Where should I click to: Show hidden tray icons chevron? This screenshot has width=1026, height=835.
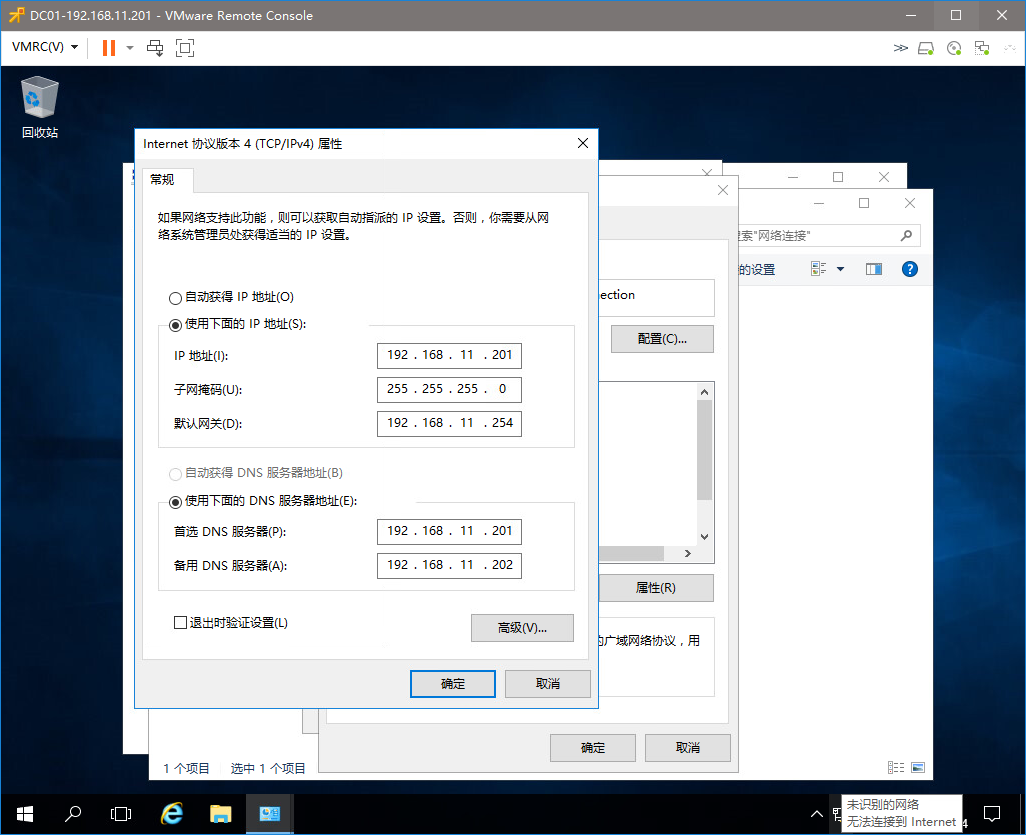click(x=817, y=814)
